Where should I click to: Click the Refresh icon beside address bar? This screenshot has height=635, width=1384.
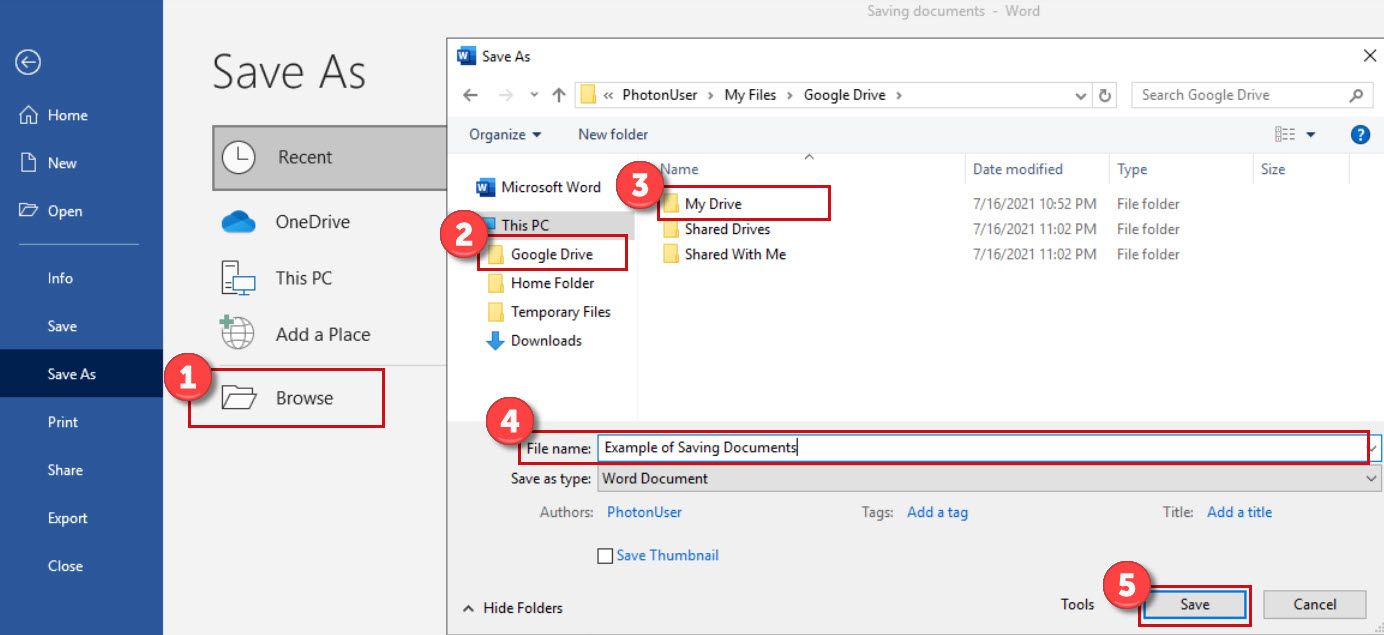(1104, 95)
